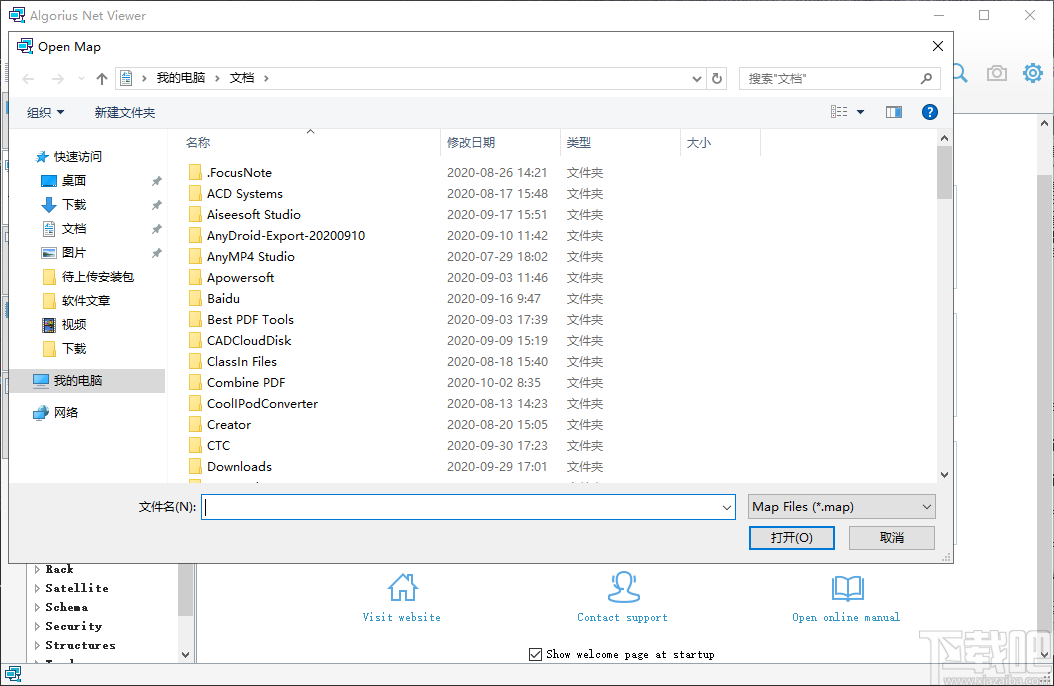Toggle selection of the Creator folder
The image size is (1054, 686).
click(x=228, y=424)
